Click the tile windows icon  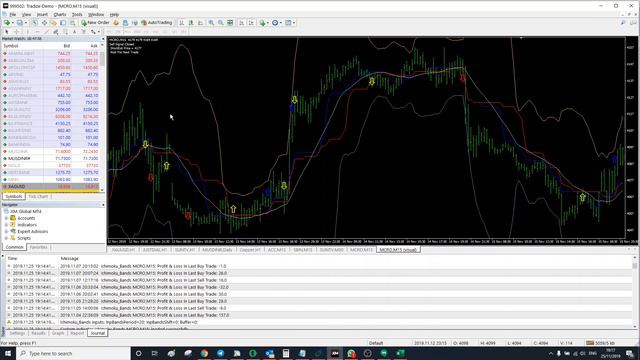click(x=230, y=23)
